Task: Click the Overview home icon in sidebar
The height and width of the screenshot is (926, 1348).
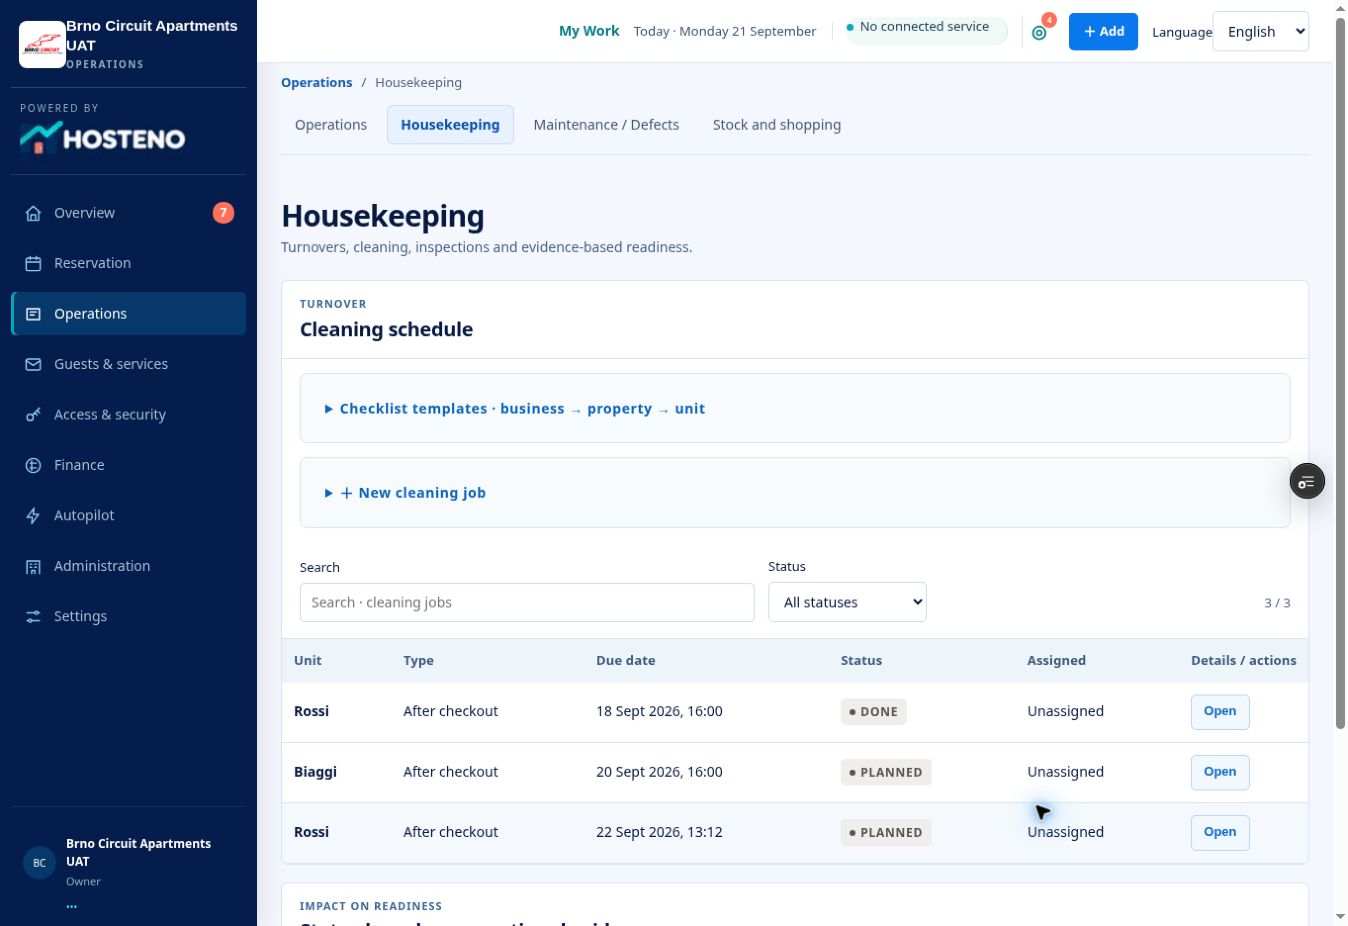Action: pyautogui.click(x=33, y=213)
